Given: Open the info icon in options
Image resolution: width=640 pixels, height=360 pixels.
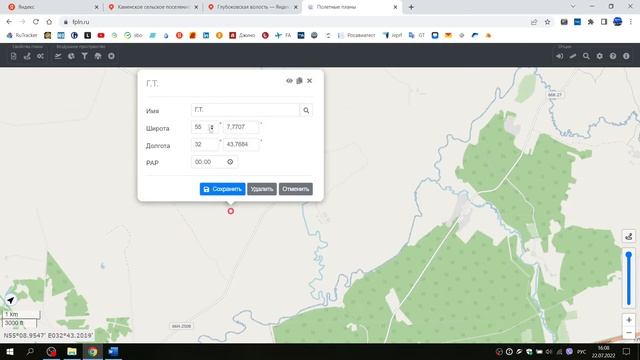Looking at the screenshot, I should pyautogui.click(x=626, y=56).
